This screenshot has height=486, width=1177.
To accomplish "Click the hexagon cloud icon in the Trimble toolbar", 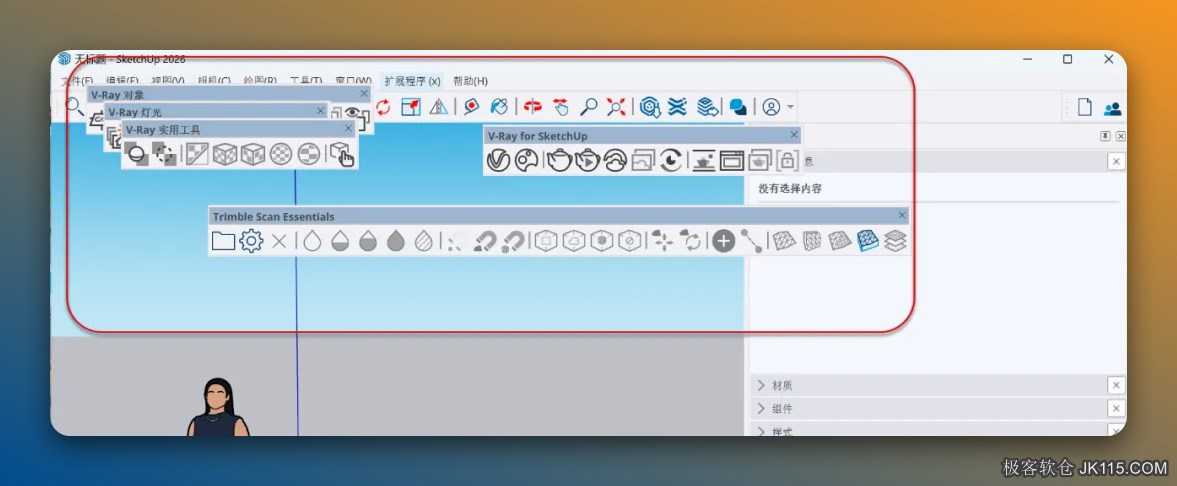I will 573,241.
